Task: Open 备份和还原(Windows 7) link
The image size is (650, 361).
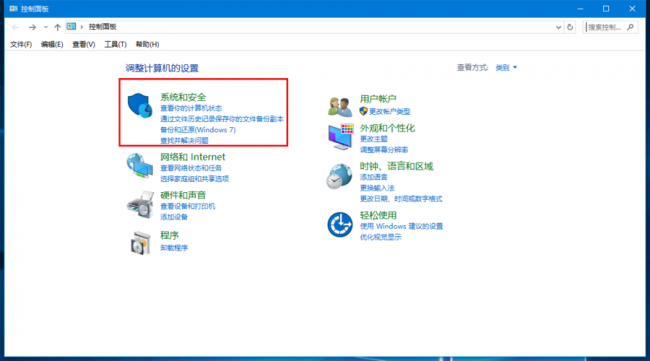Action: tap(198, 130)
